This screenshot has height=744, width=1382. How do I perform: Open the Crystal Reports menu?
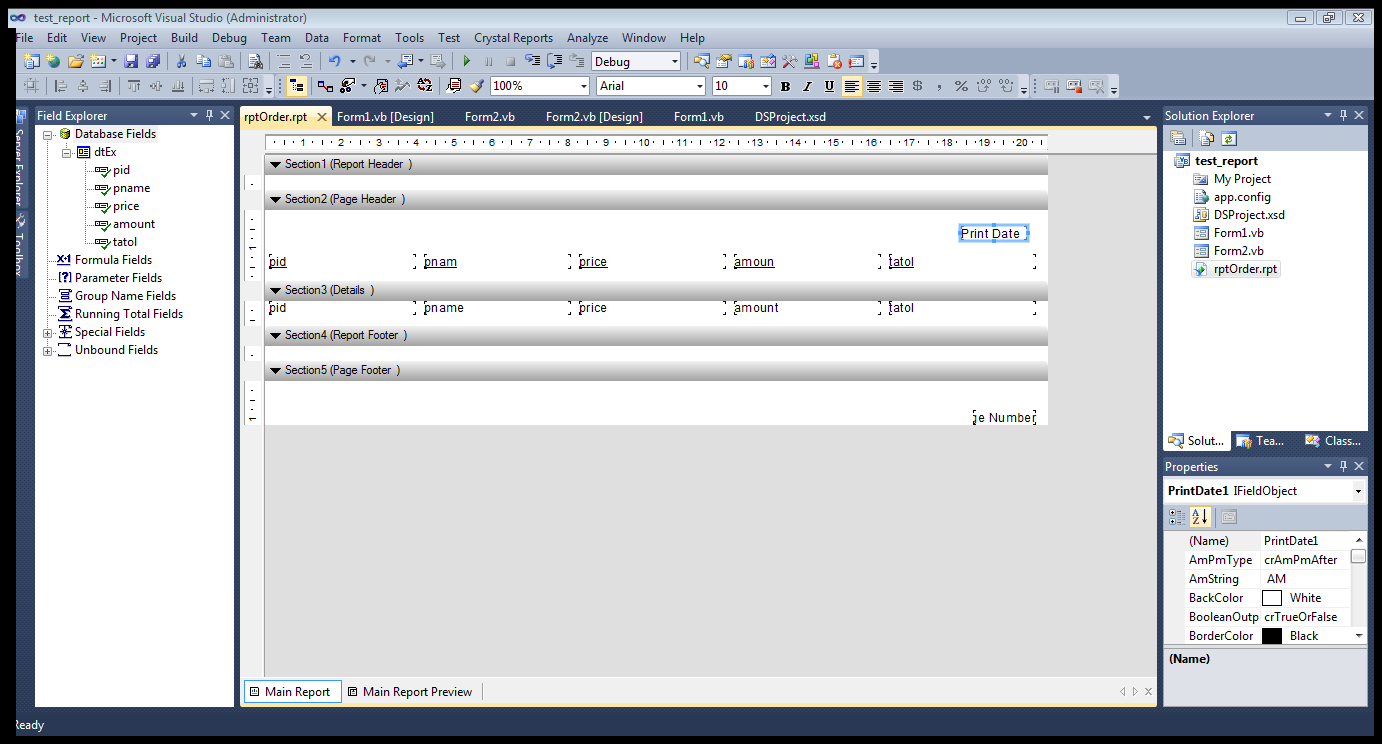513,38
